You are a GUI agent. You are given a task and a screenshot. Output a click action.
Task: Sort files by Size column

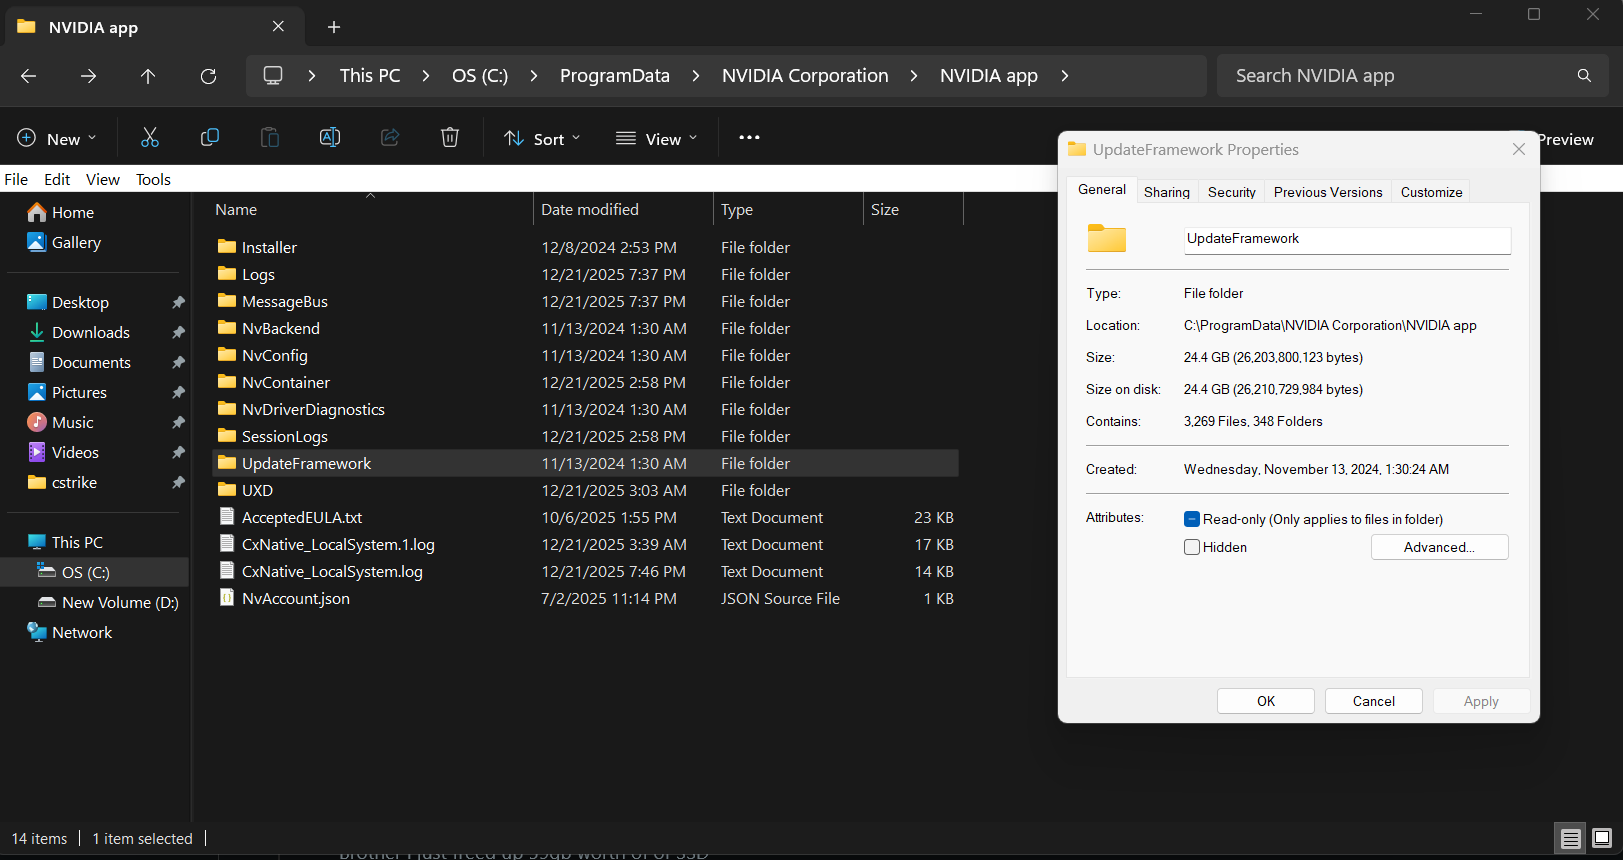(x=885, y=210)
